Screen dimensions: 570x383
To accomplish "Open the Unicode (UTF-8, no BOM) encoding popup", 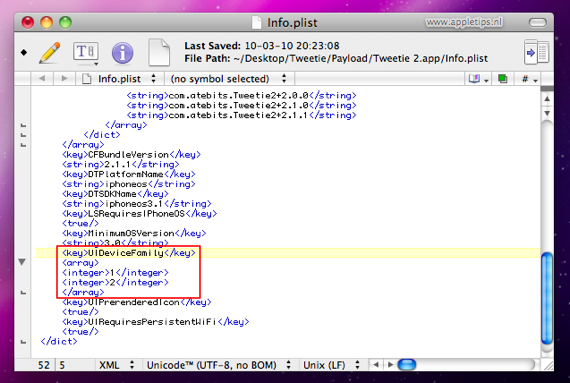I will pyautogui.click(x=219, y=365).
